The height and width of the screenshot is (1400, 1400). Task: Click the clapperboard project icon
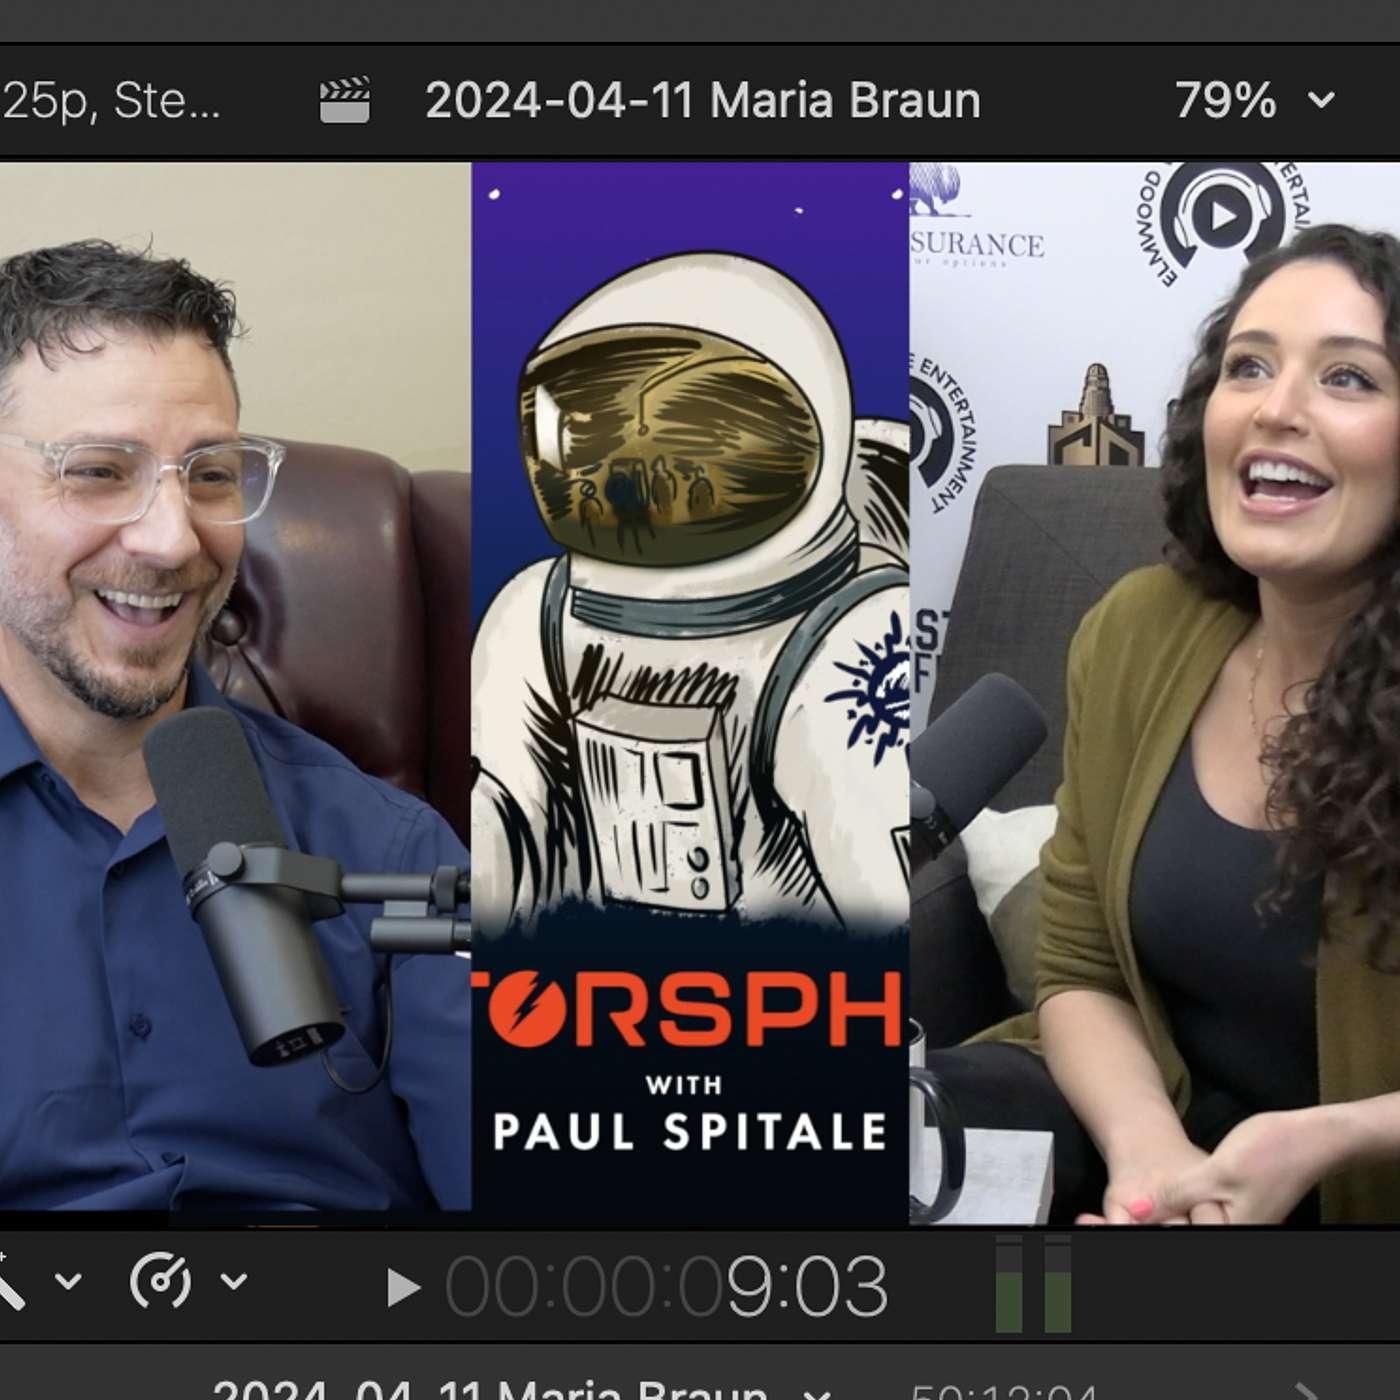[x=344, y=101]
